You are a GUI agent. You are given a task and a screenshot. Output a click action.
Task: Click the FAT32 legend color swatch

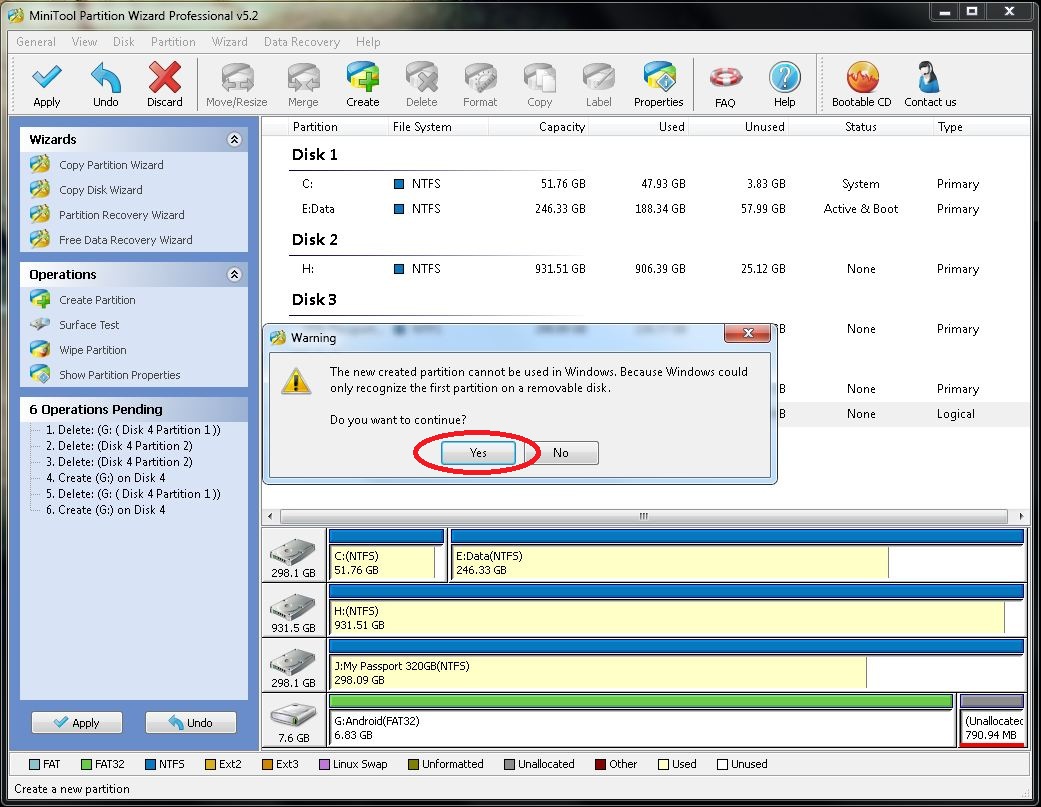coord(86,765)
